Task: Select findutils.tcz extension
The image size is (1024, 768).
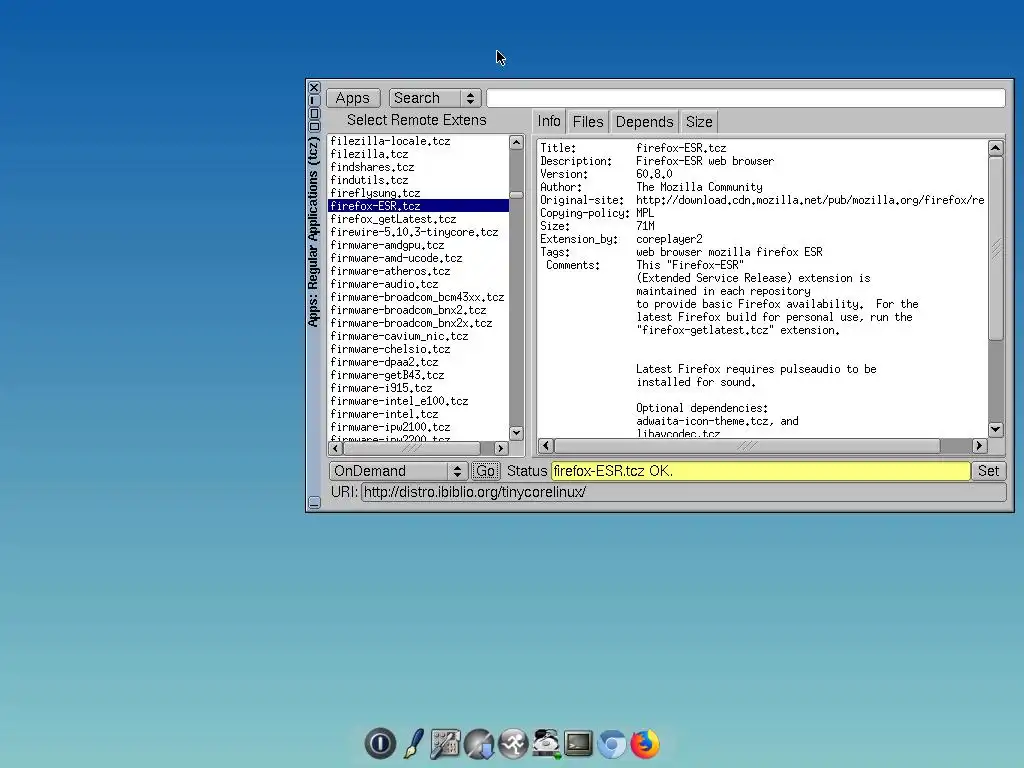Action: click(418, 180)
